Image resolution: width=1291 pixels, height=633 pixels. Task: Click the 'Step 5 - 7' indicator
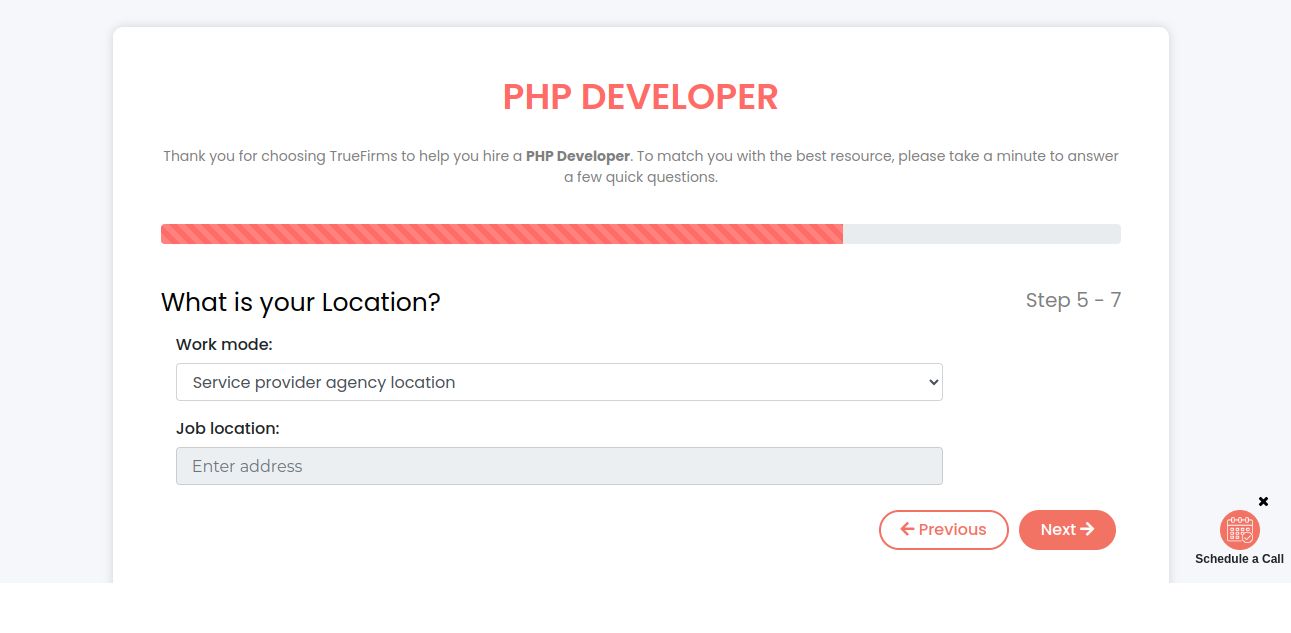pyautogui.click(x=1073, y=300)
